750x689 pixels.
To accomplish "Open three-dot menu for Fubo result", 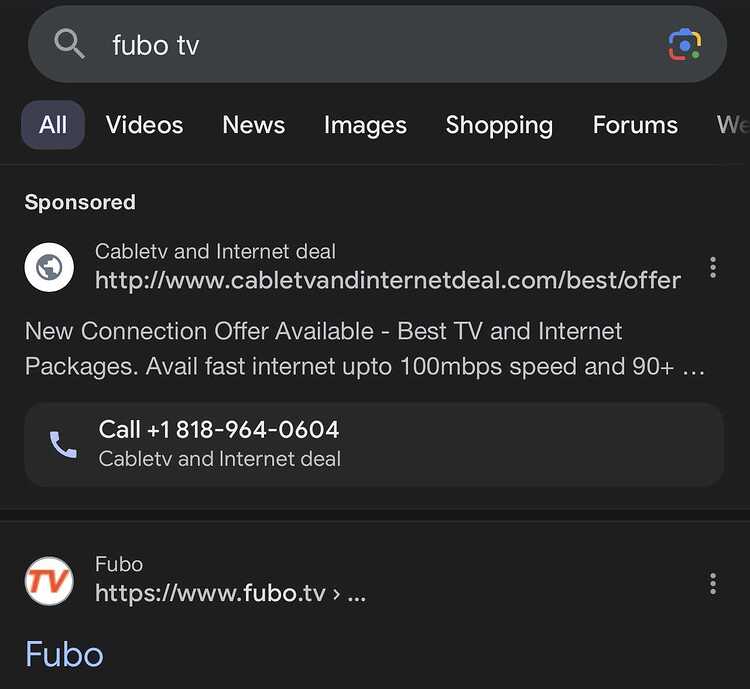I will click(x=713, y=583).
